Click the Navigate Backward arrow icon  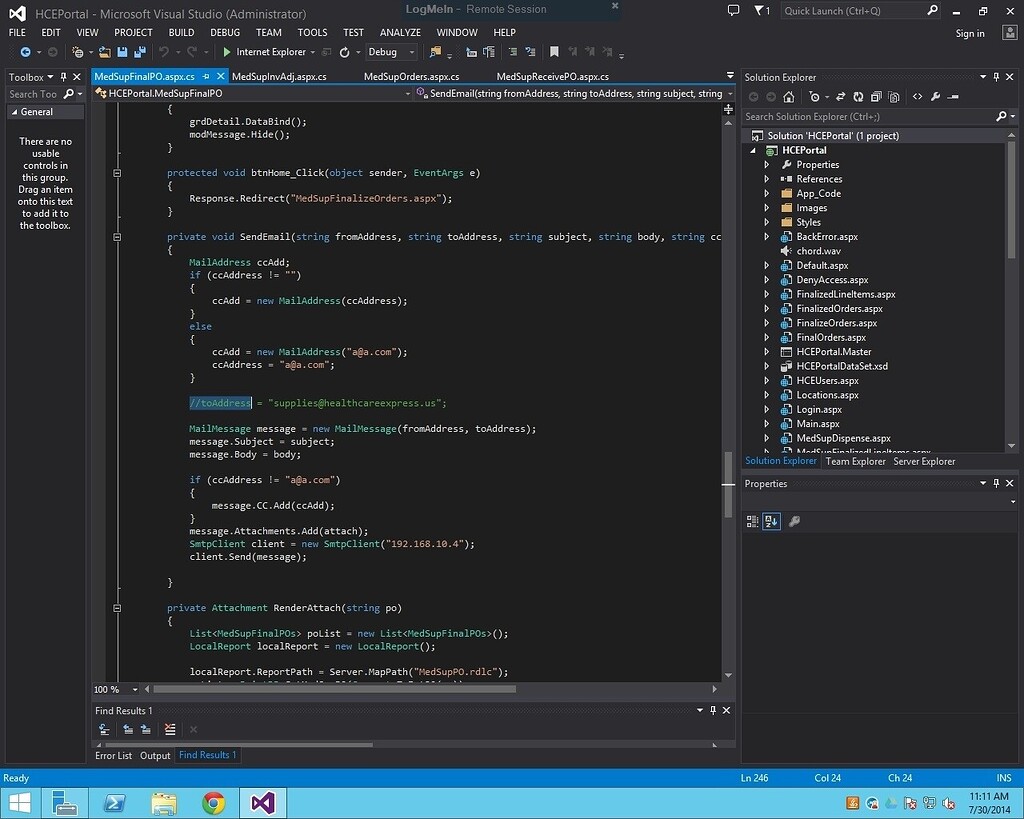tap(26, 52)
